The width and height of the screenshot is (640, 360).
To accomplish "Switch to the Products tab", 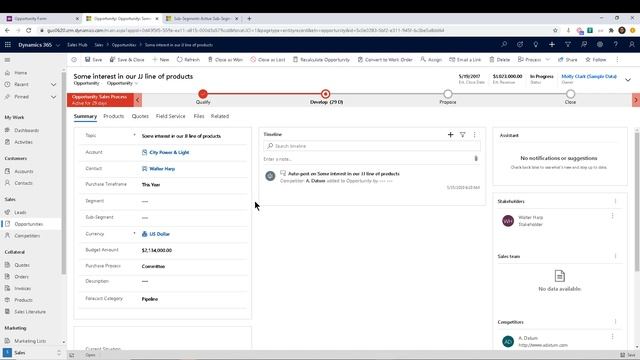I will 113,116.
